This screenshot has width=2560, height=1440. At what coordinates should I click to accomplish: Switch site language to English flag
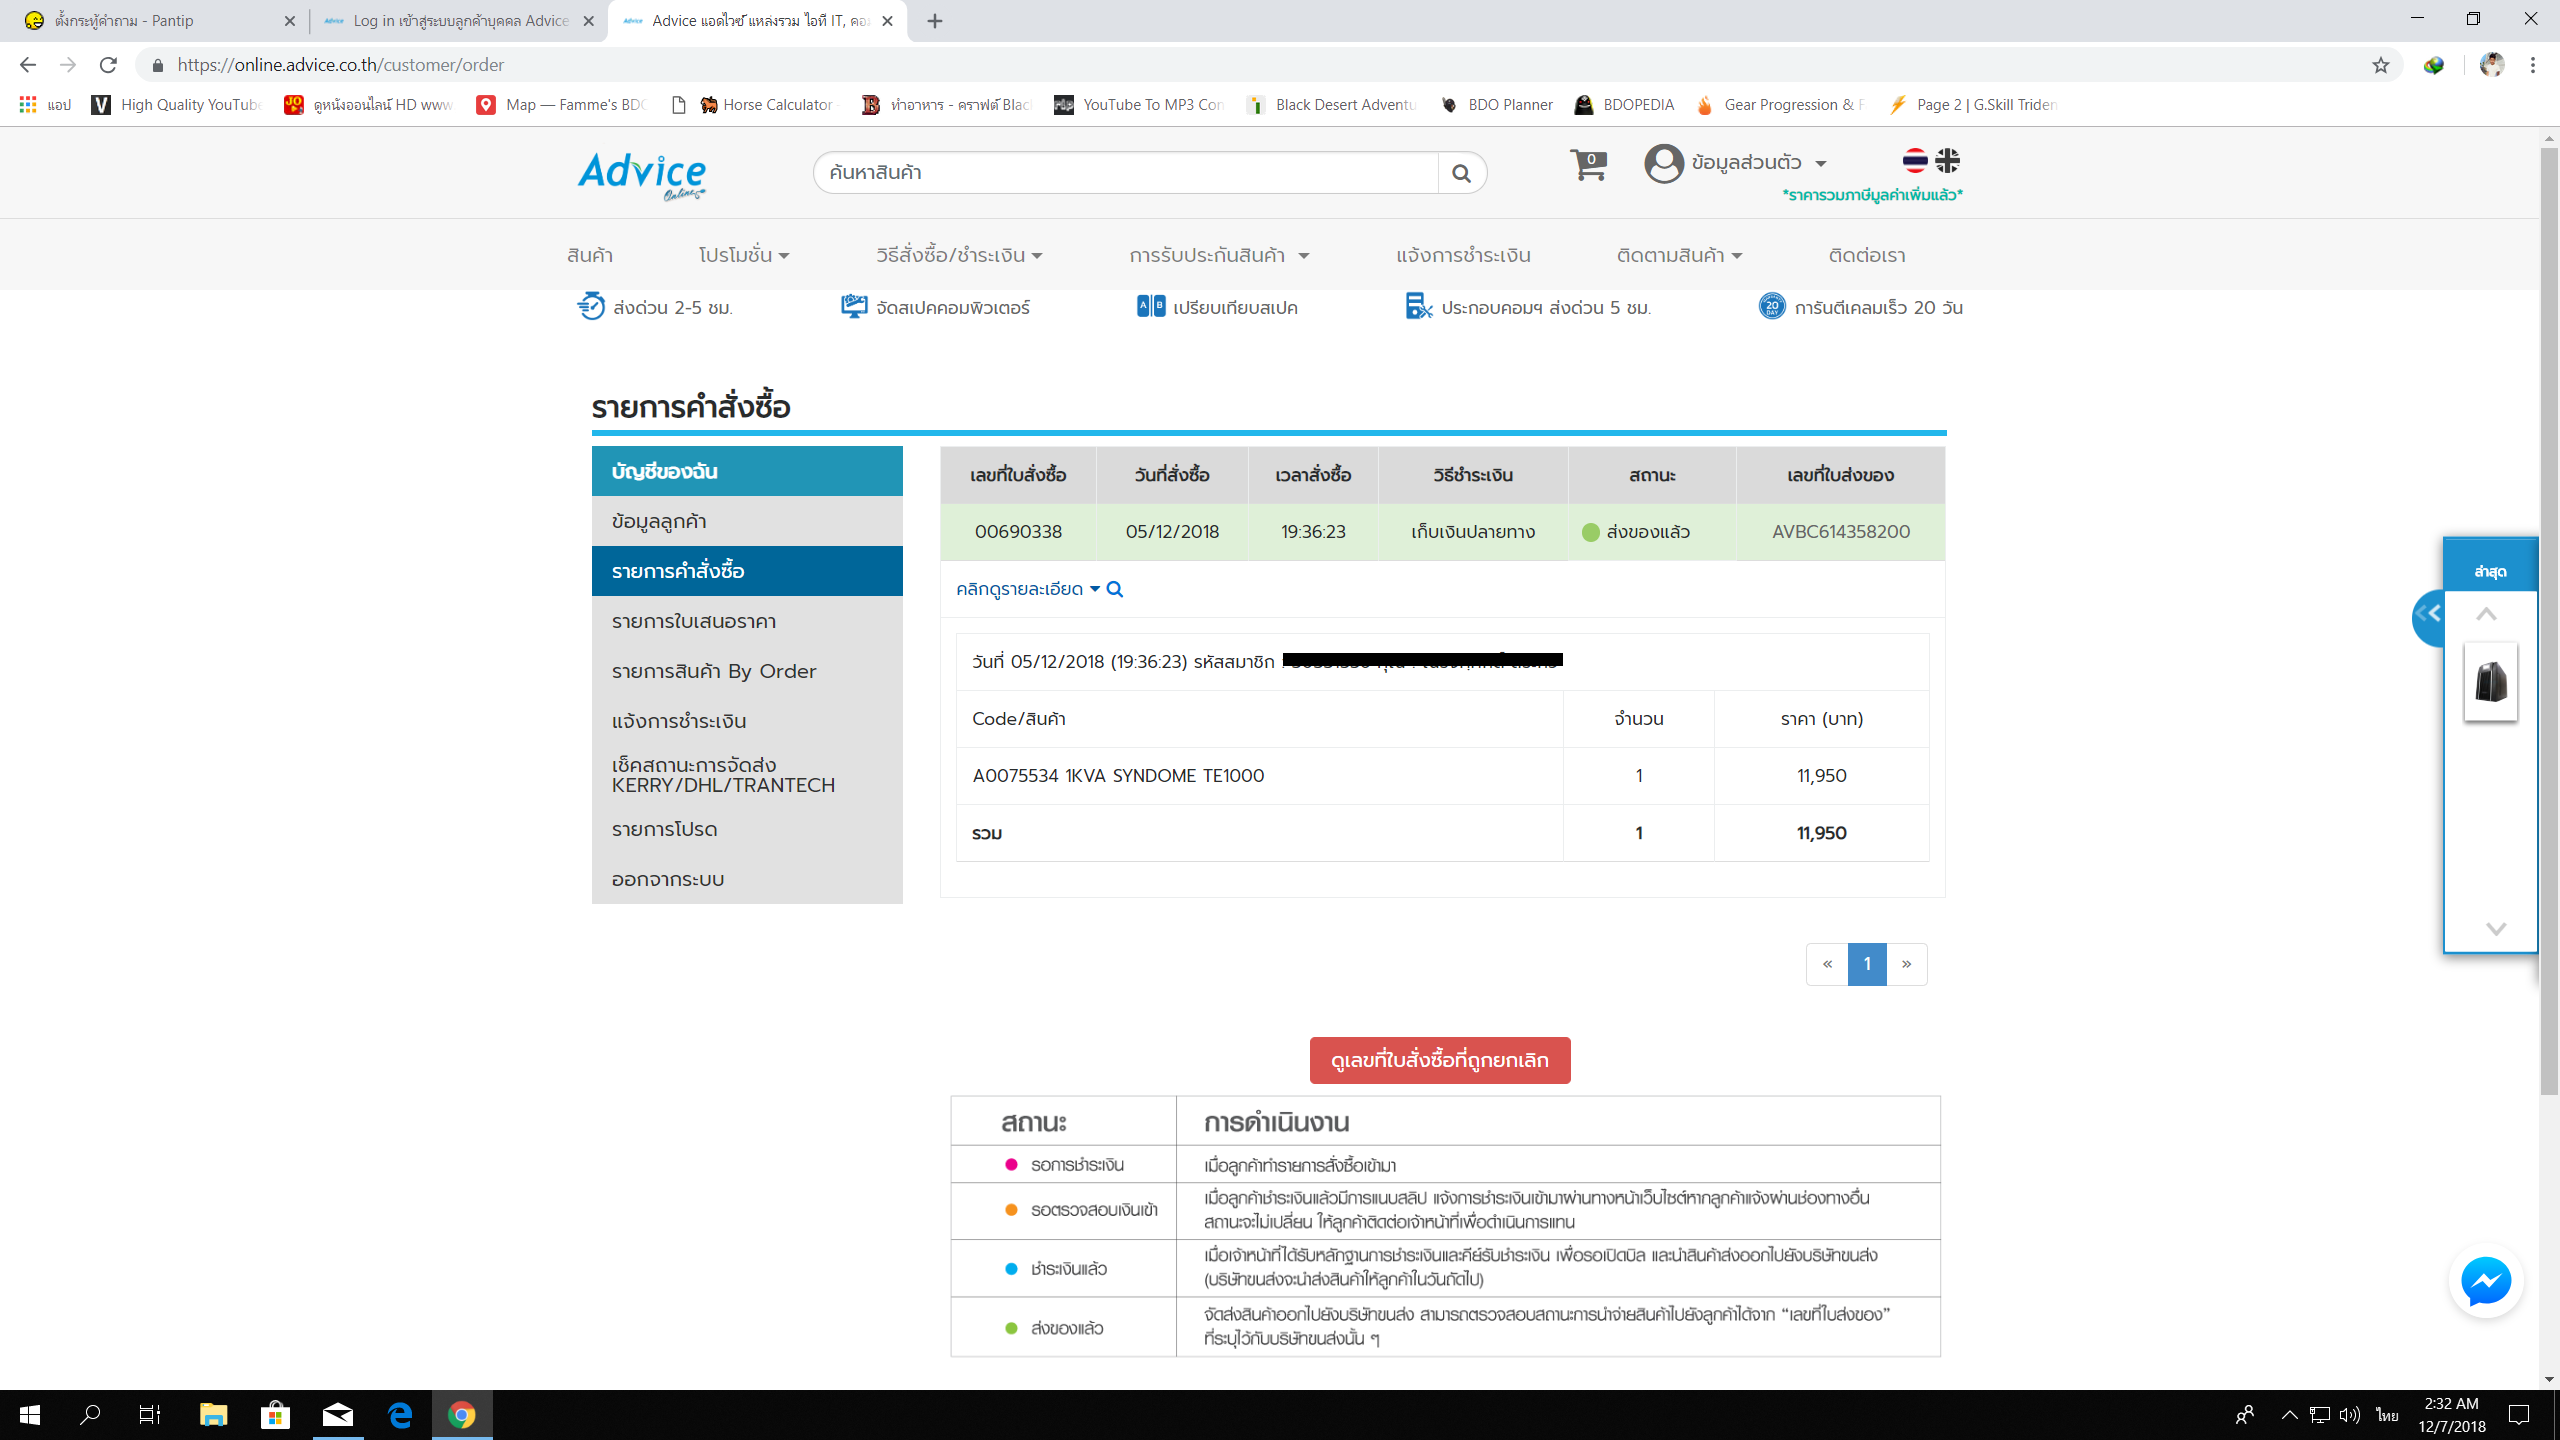coord(1947,160)
